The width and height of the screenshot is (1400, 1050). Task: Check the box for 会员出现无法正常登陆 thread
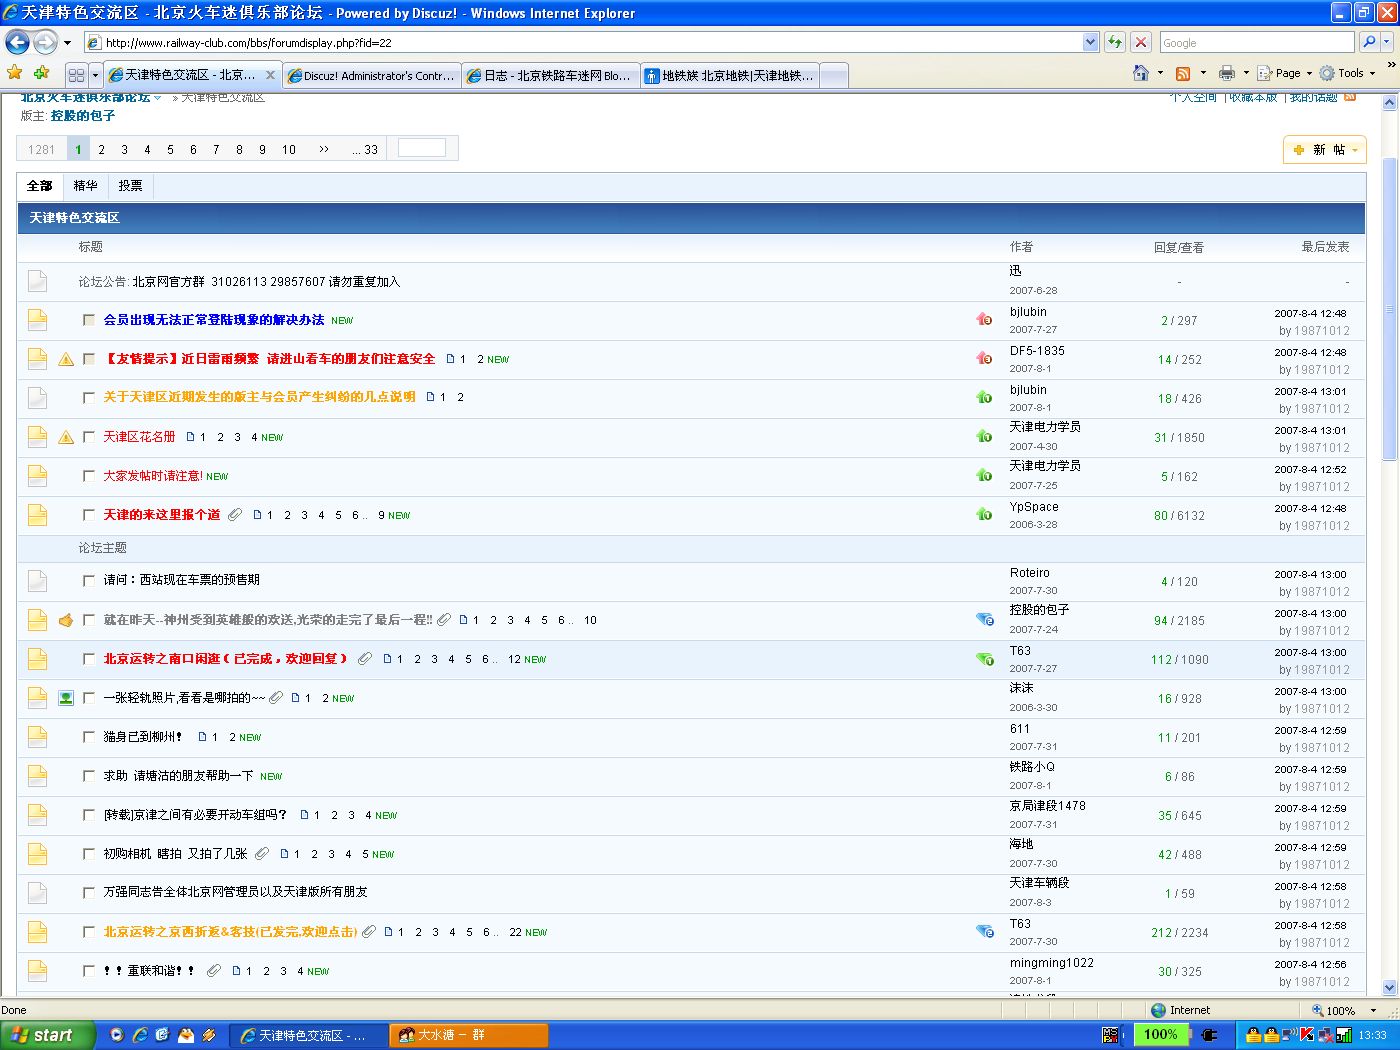point(89,320)
